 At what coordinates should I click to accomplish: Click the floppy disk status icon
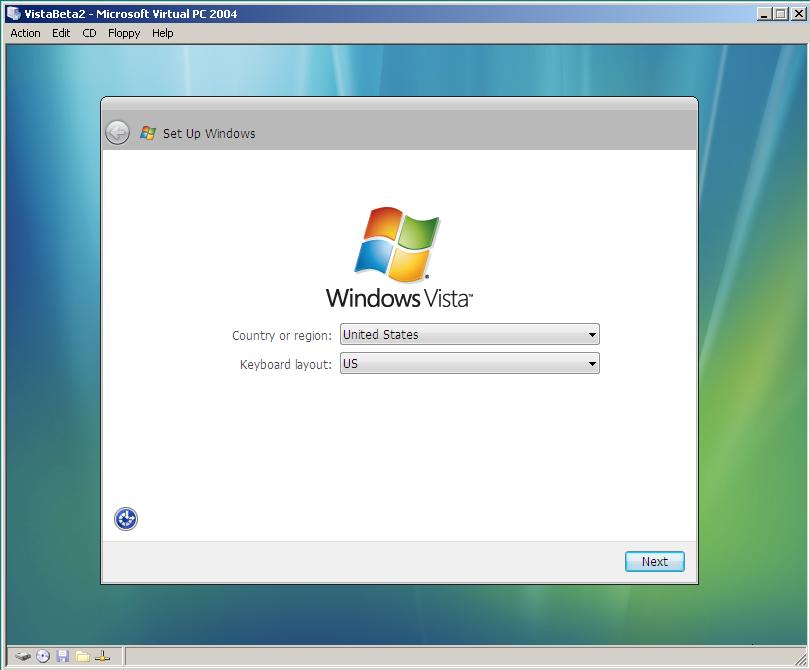[63, 657]
